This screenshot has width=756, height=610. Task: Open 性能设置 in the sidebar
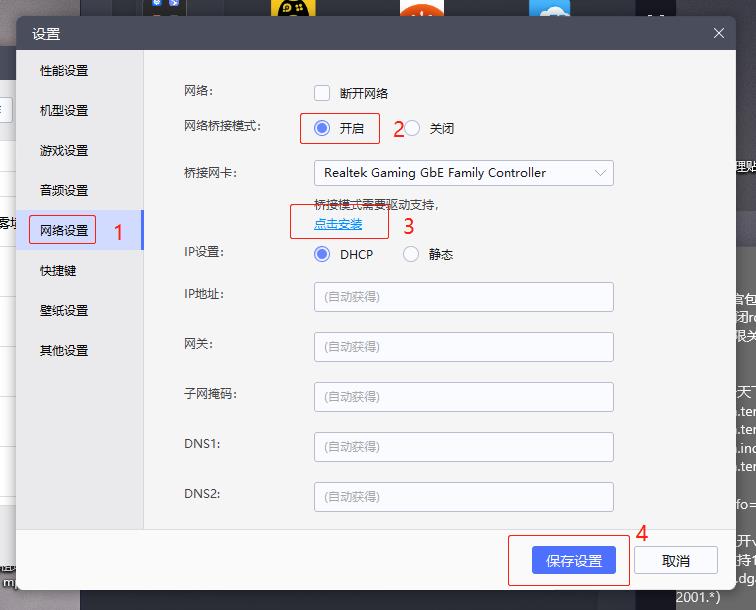pos(64,71)
